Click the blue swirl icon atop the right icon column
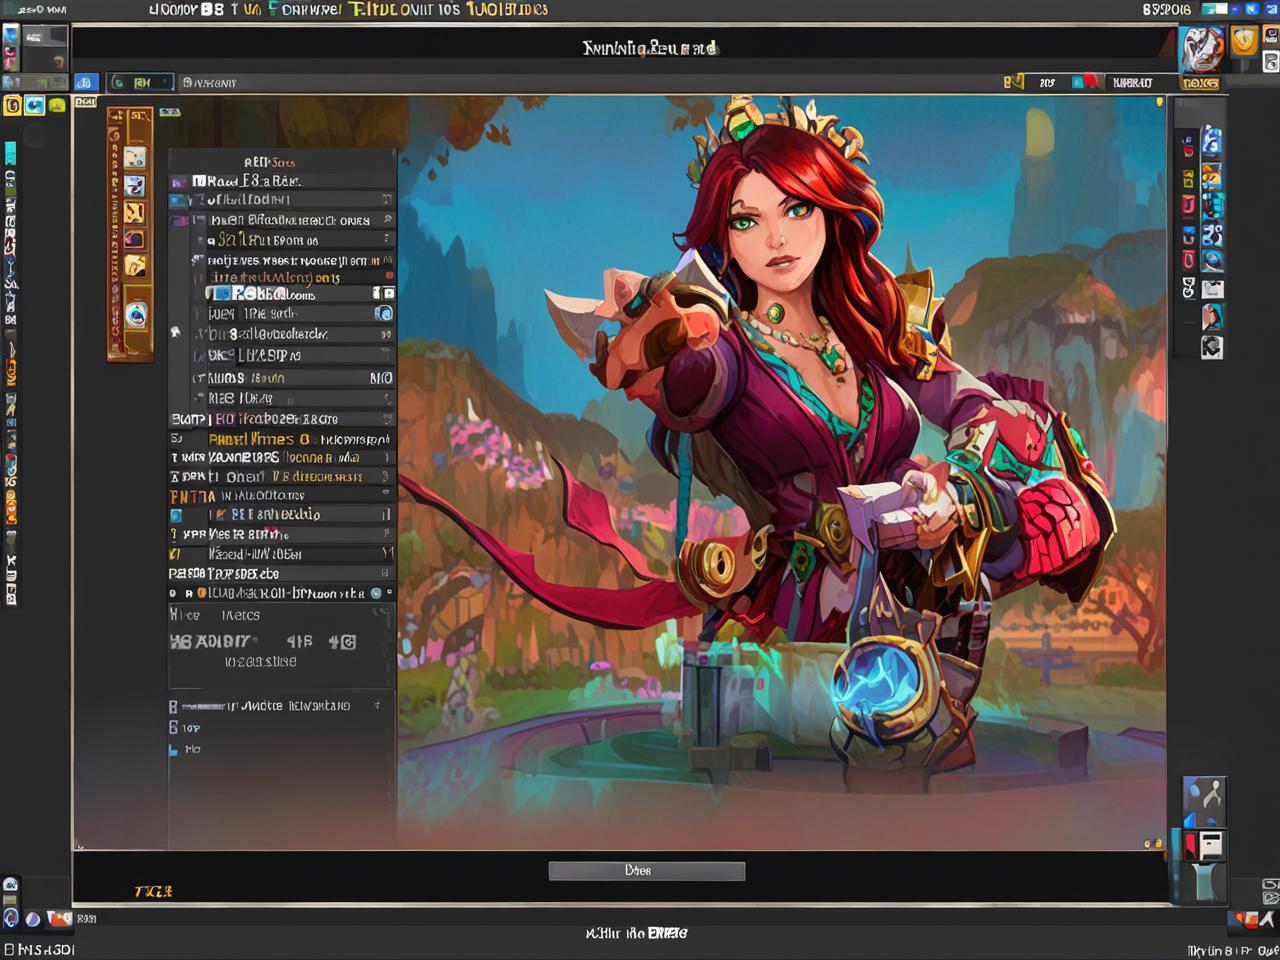The width and height of the screenshot is (1280, 960). (x=1211, y=140)
